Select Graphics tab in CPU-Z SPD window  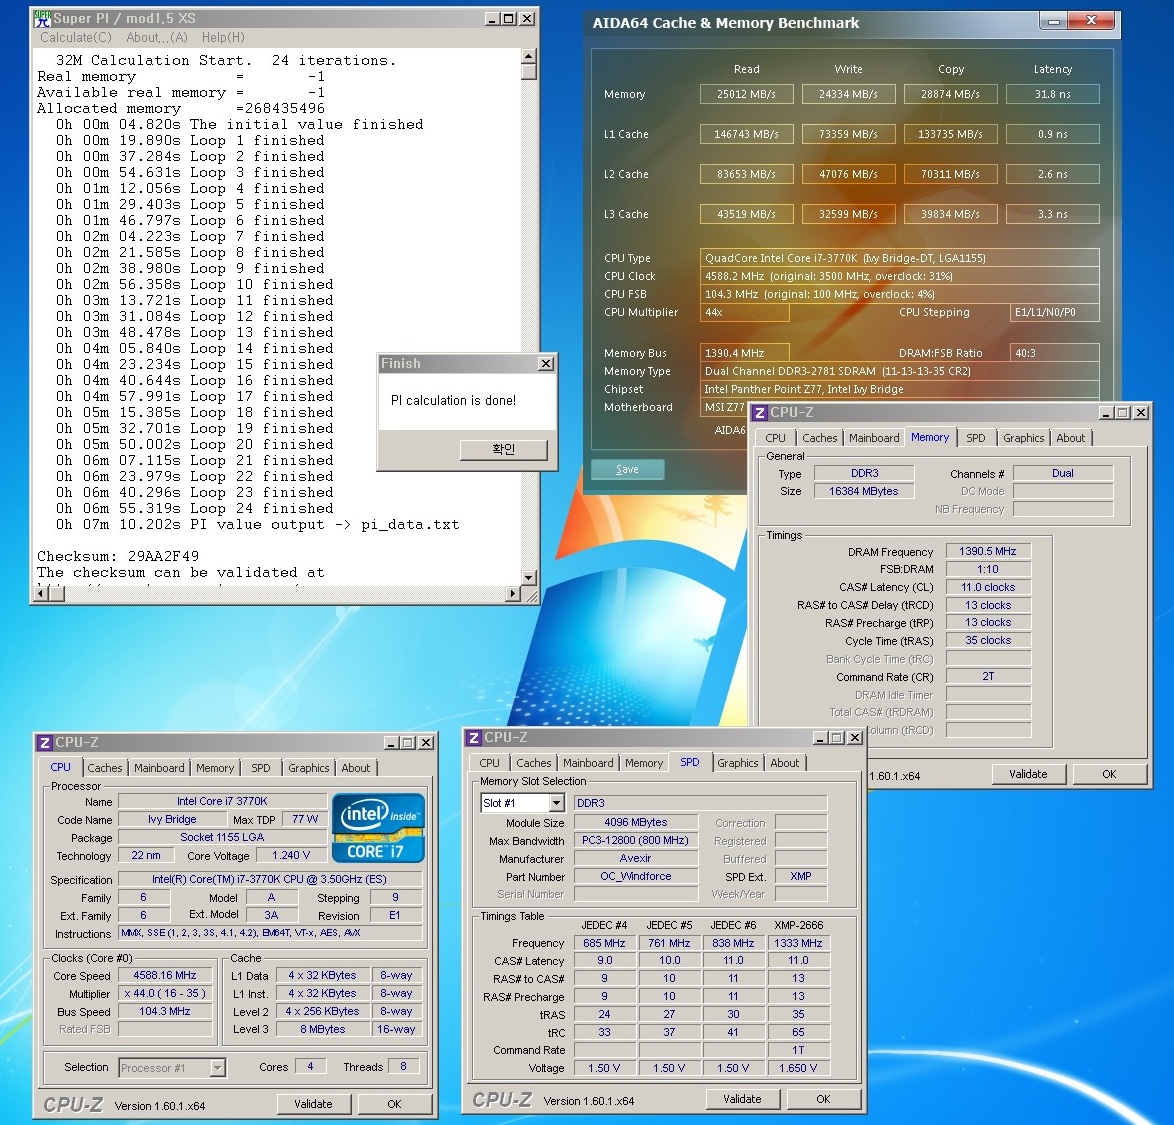point(737,763)
